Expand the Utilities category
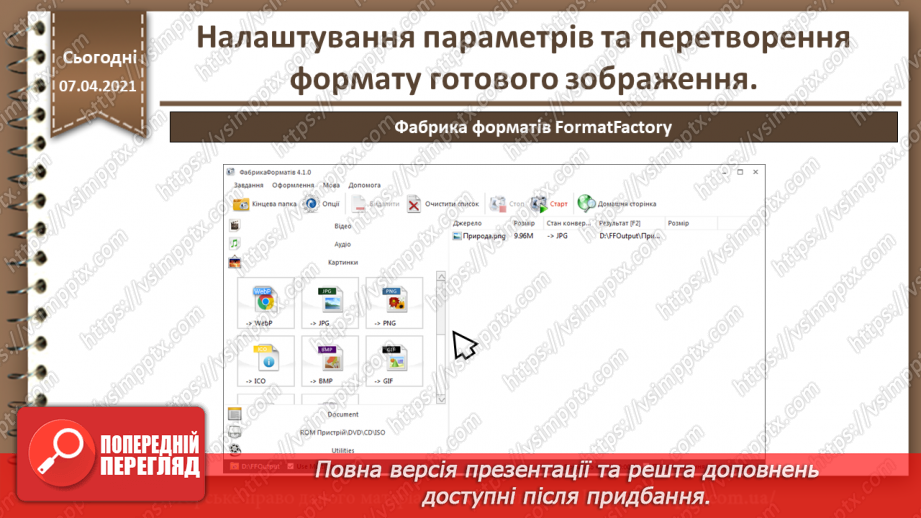Image resolution: width=921 pixels, height=518 pixels. tap(342, 450)
